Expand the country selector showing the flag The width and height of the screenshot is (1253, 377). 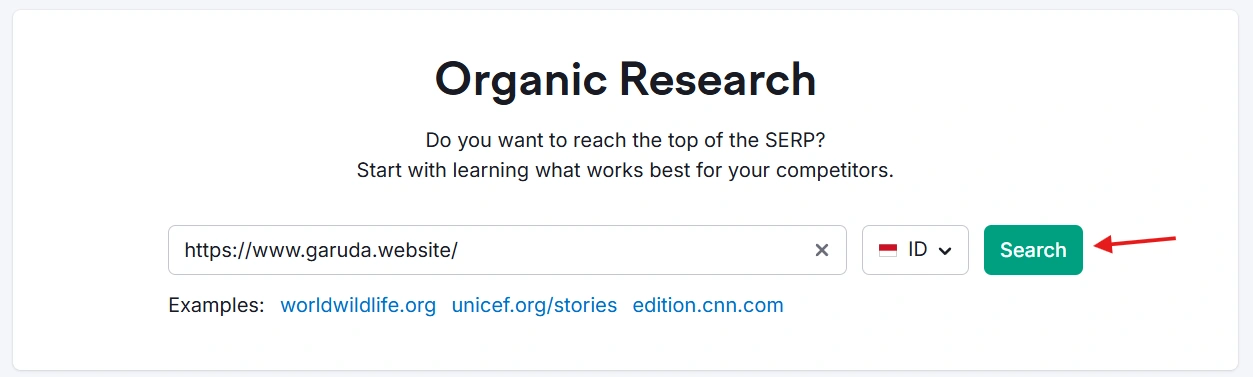tap(915, 250)
